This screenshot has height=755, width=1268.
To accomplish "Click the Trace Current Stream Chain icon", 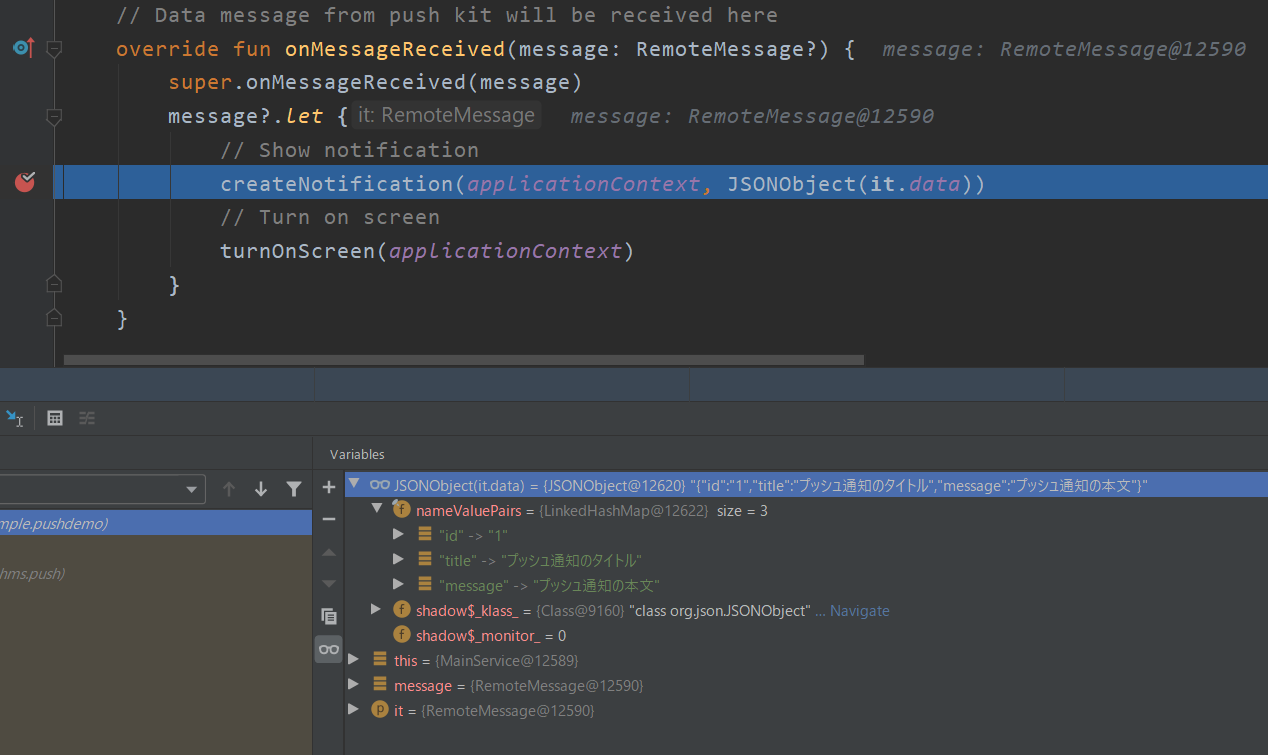I will click(87, 418).
